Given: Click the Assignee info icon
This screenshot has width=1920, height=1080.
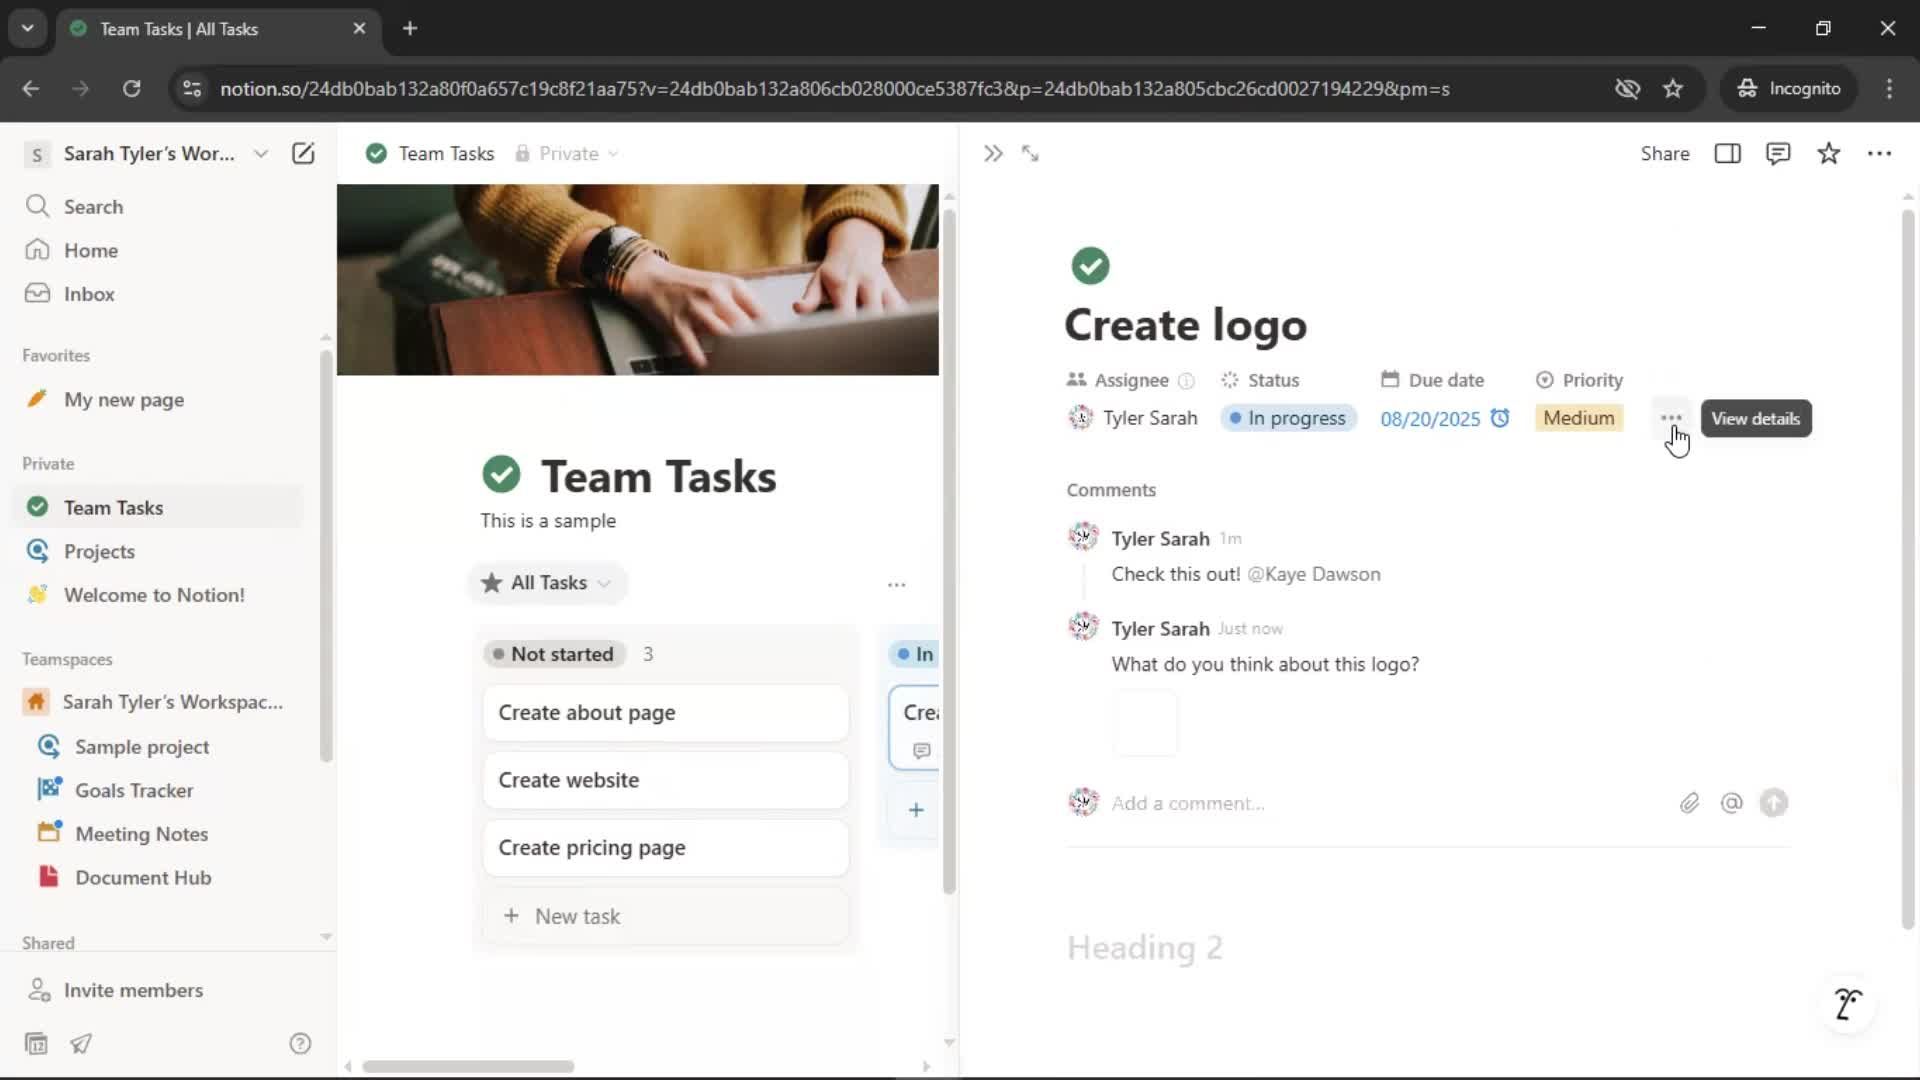Looking at the screenshot, I should [x=1186, y=380].
